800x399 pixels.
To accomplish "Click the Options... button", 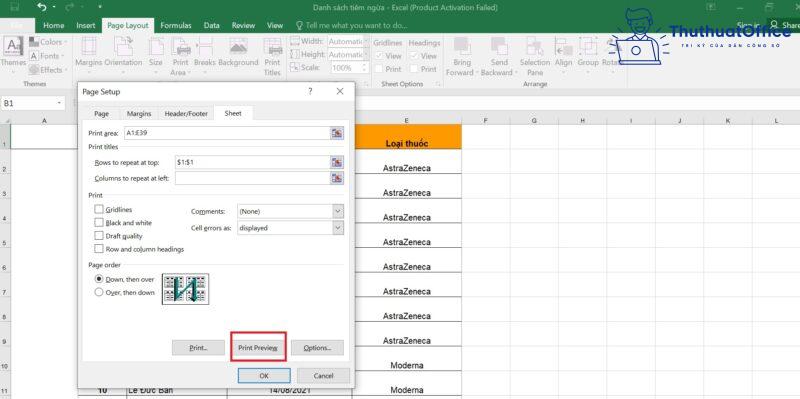I will point(317,347).
